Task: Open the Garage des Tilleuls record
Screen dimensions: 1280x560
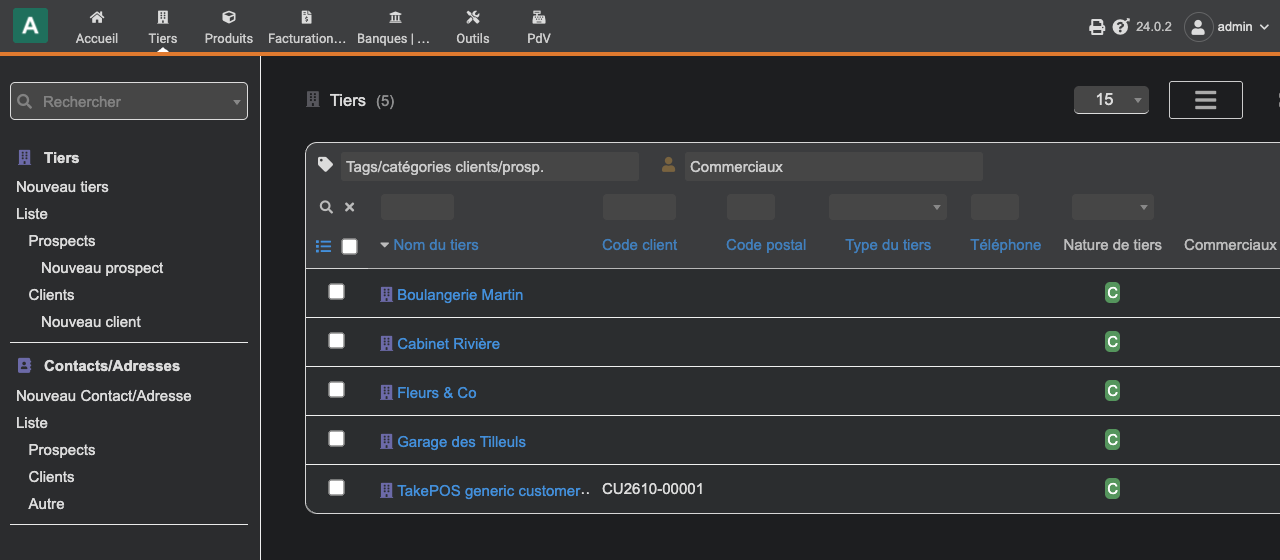Action: pos(461,442)
